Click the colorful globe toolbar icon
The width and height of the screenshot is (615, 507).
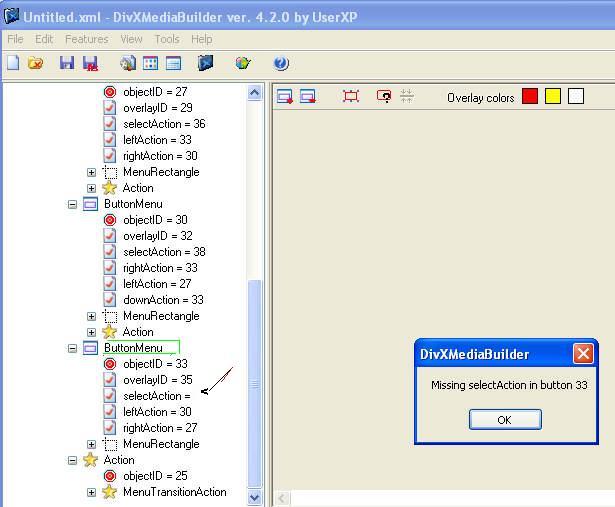243,63
